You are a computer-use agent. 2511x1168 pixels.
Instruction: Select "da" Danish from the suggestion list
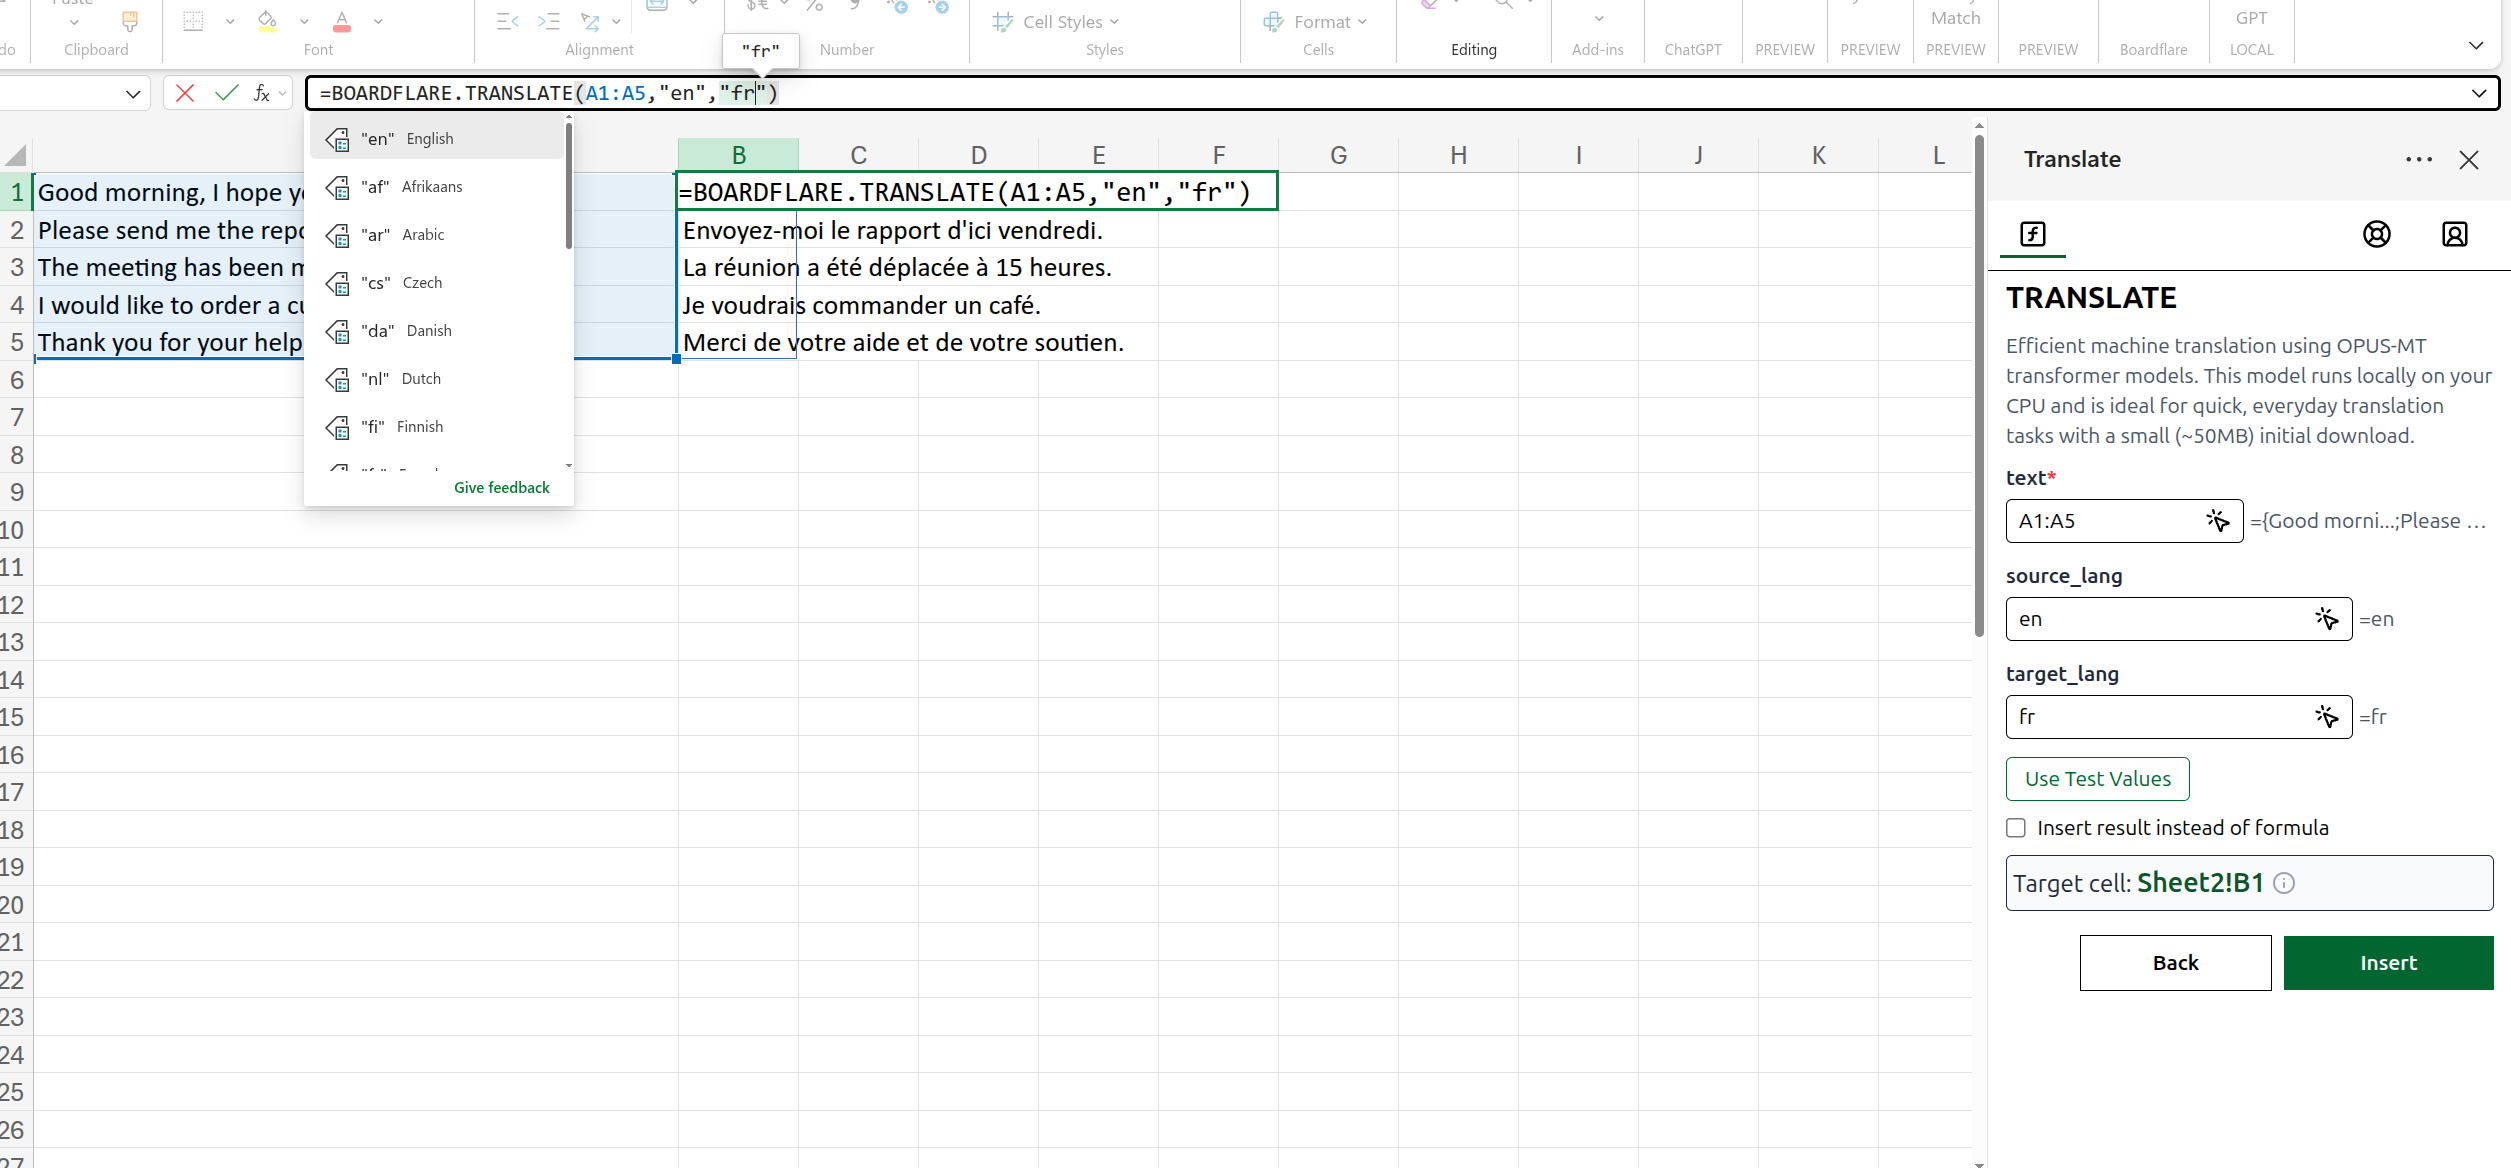pos(438,331)
